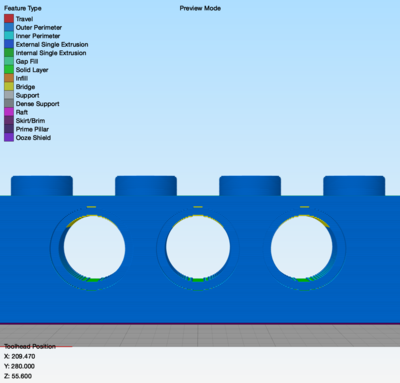Click the red Travel color swatch

(9, 19)
